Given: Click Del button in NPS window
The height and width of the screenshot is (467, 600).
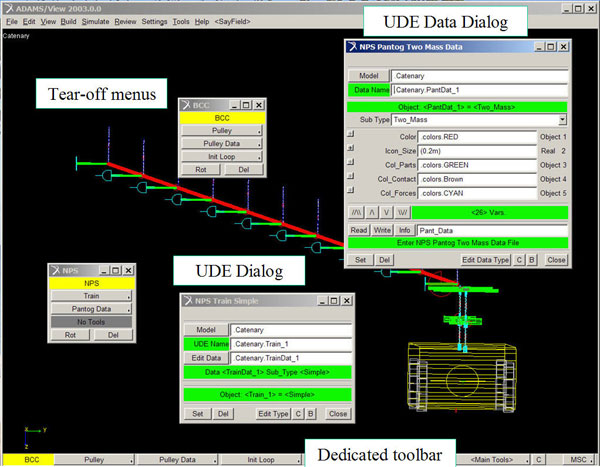Looking at the screenshot, I should tap(113, 335).
